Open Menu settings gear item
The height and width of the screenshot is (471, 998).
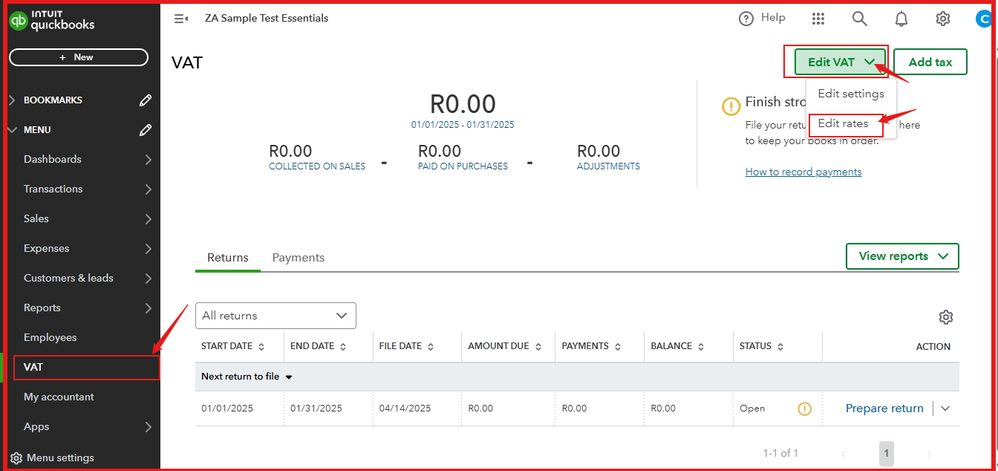[52, 458]
